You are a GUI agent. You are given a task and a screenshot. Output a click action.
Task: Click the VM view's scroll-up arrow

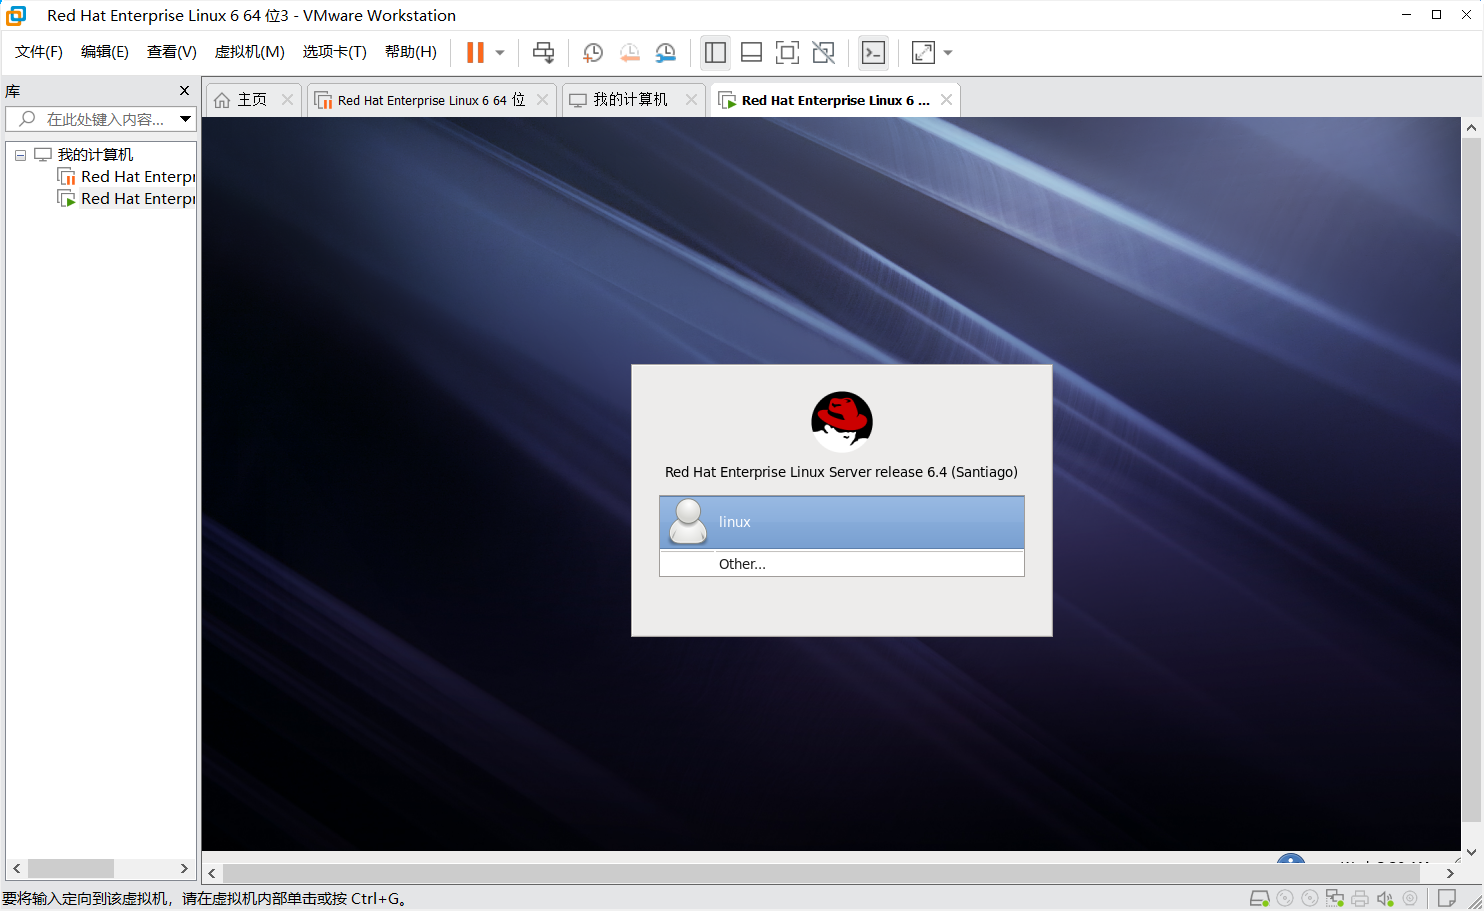(1471, 128)
